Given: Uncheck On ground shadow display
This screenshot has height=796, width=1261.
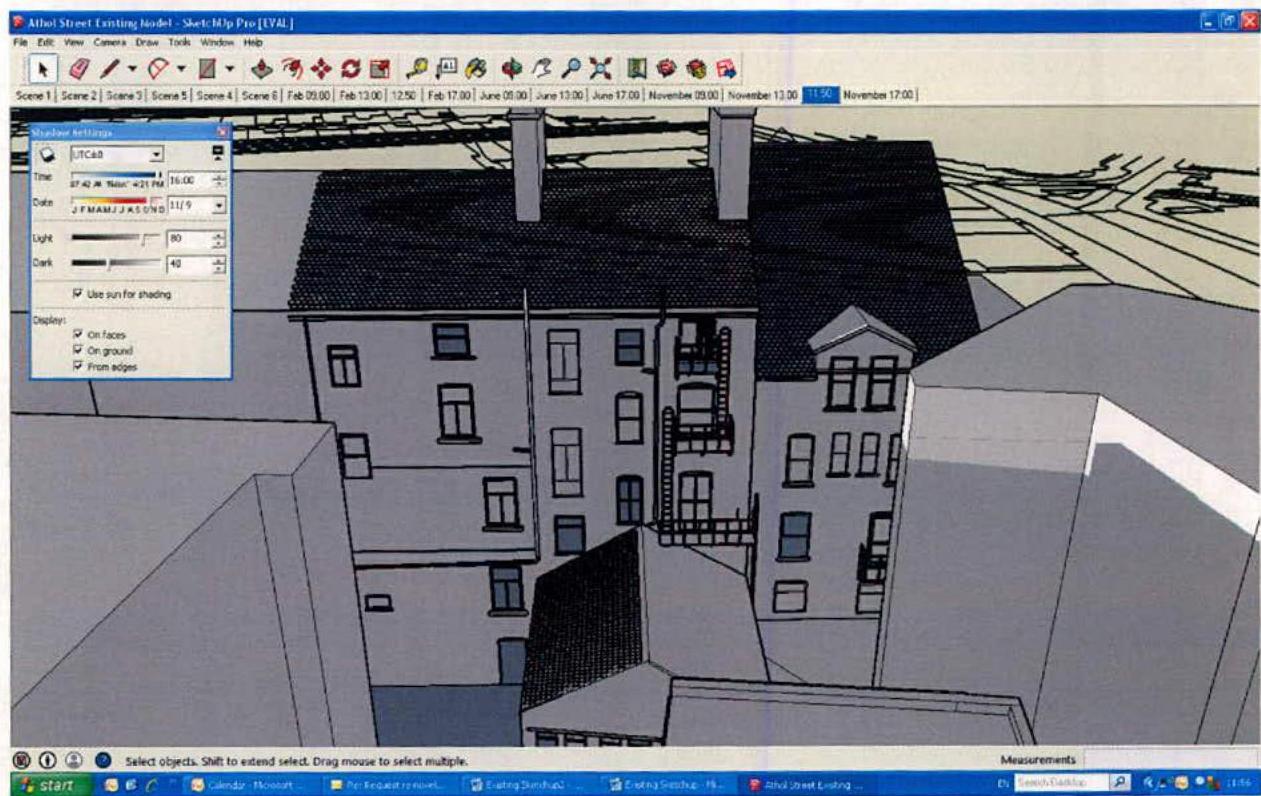Looking at the screenshot, I should [77, 348].
